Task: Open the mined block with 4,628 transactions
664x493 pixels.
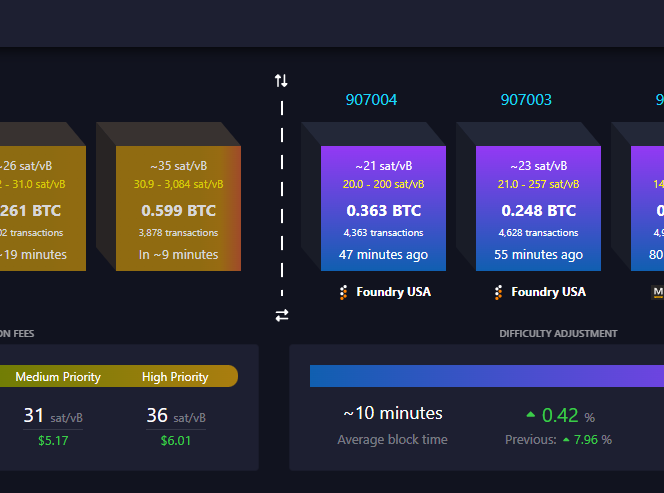Action: 538,208
